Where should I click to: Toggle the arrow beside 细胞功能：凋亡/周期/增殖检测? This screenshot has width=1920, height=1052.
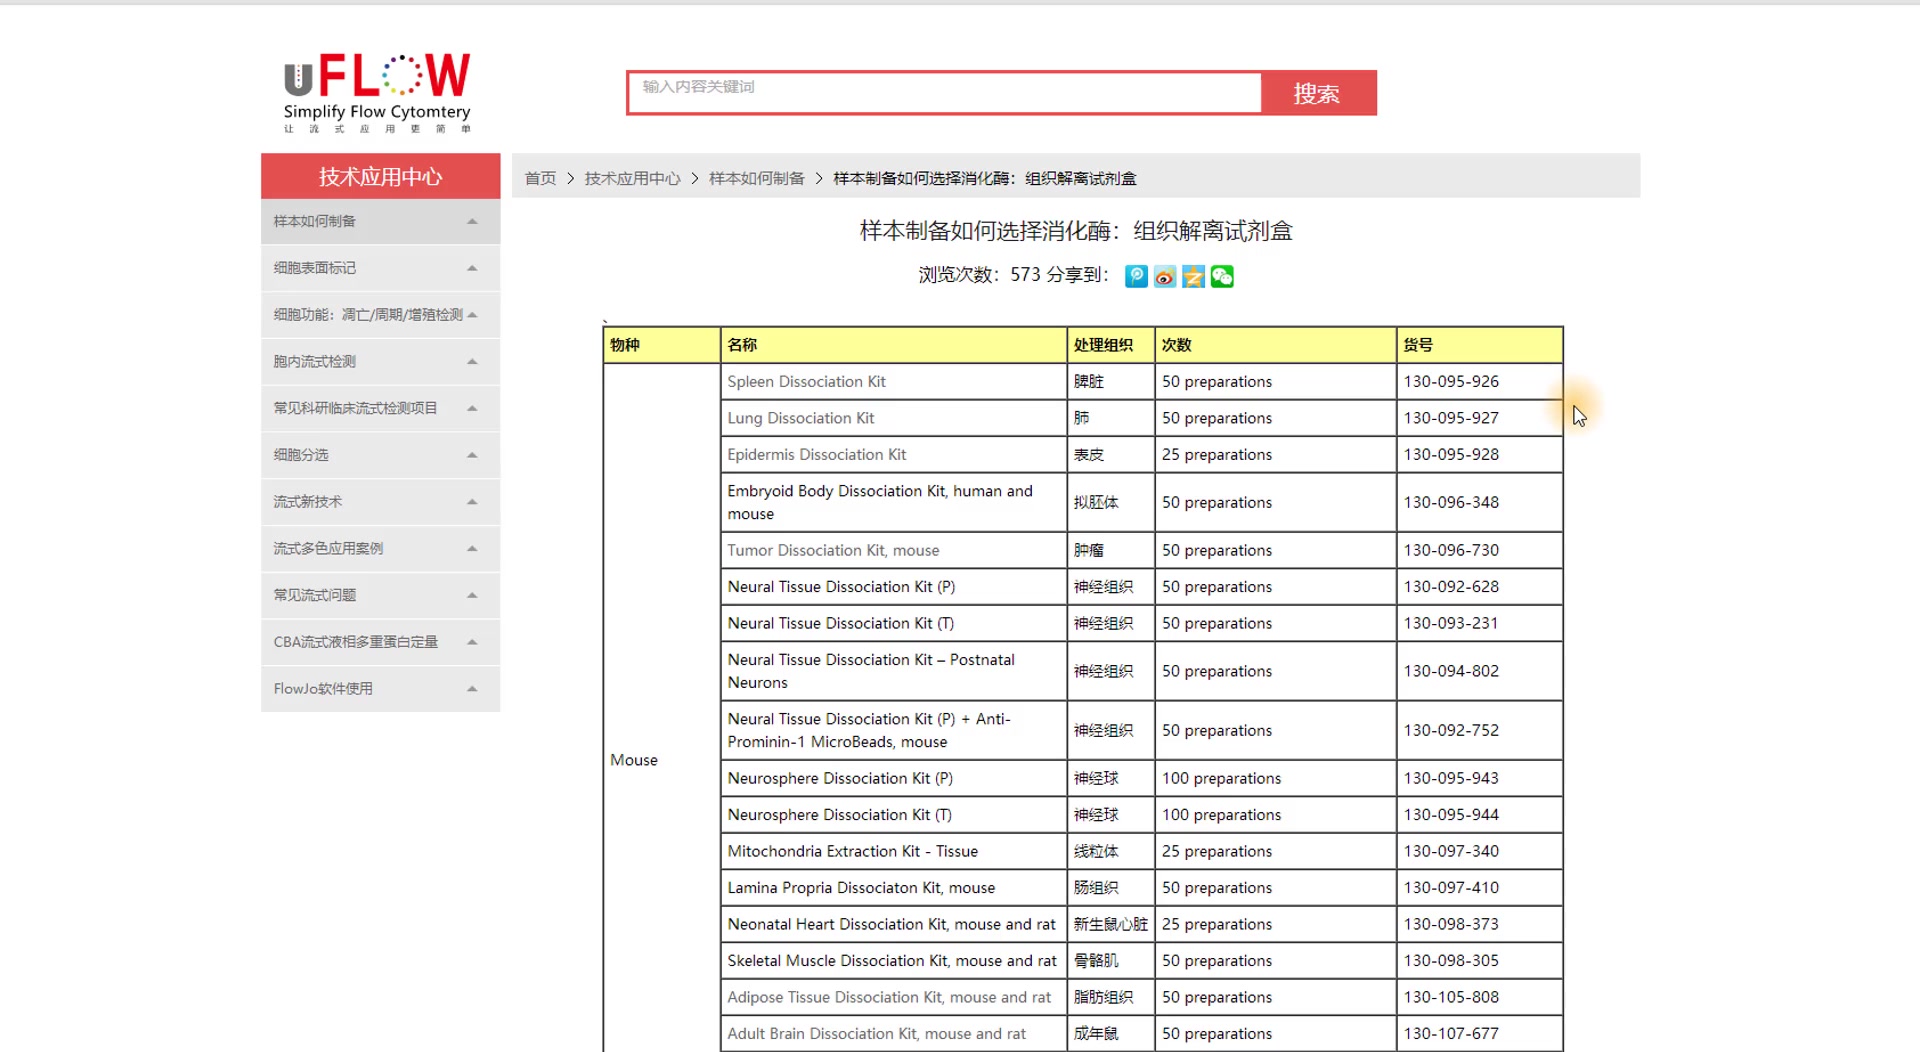point(472,315)
